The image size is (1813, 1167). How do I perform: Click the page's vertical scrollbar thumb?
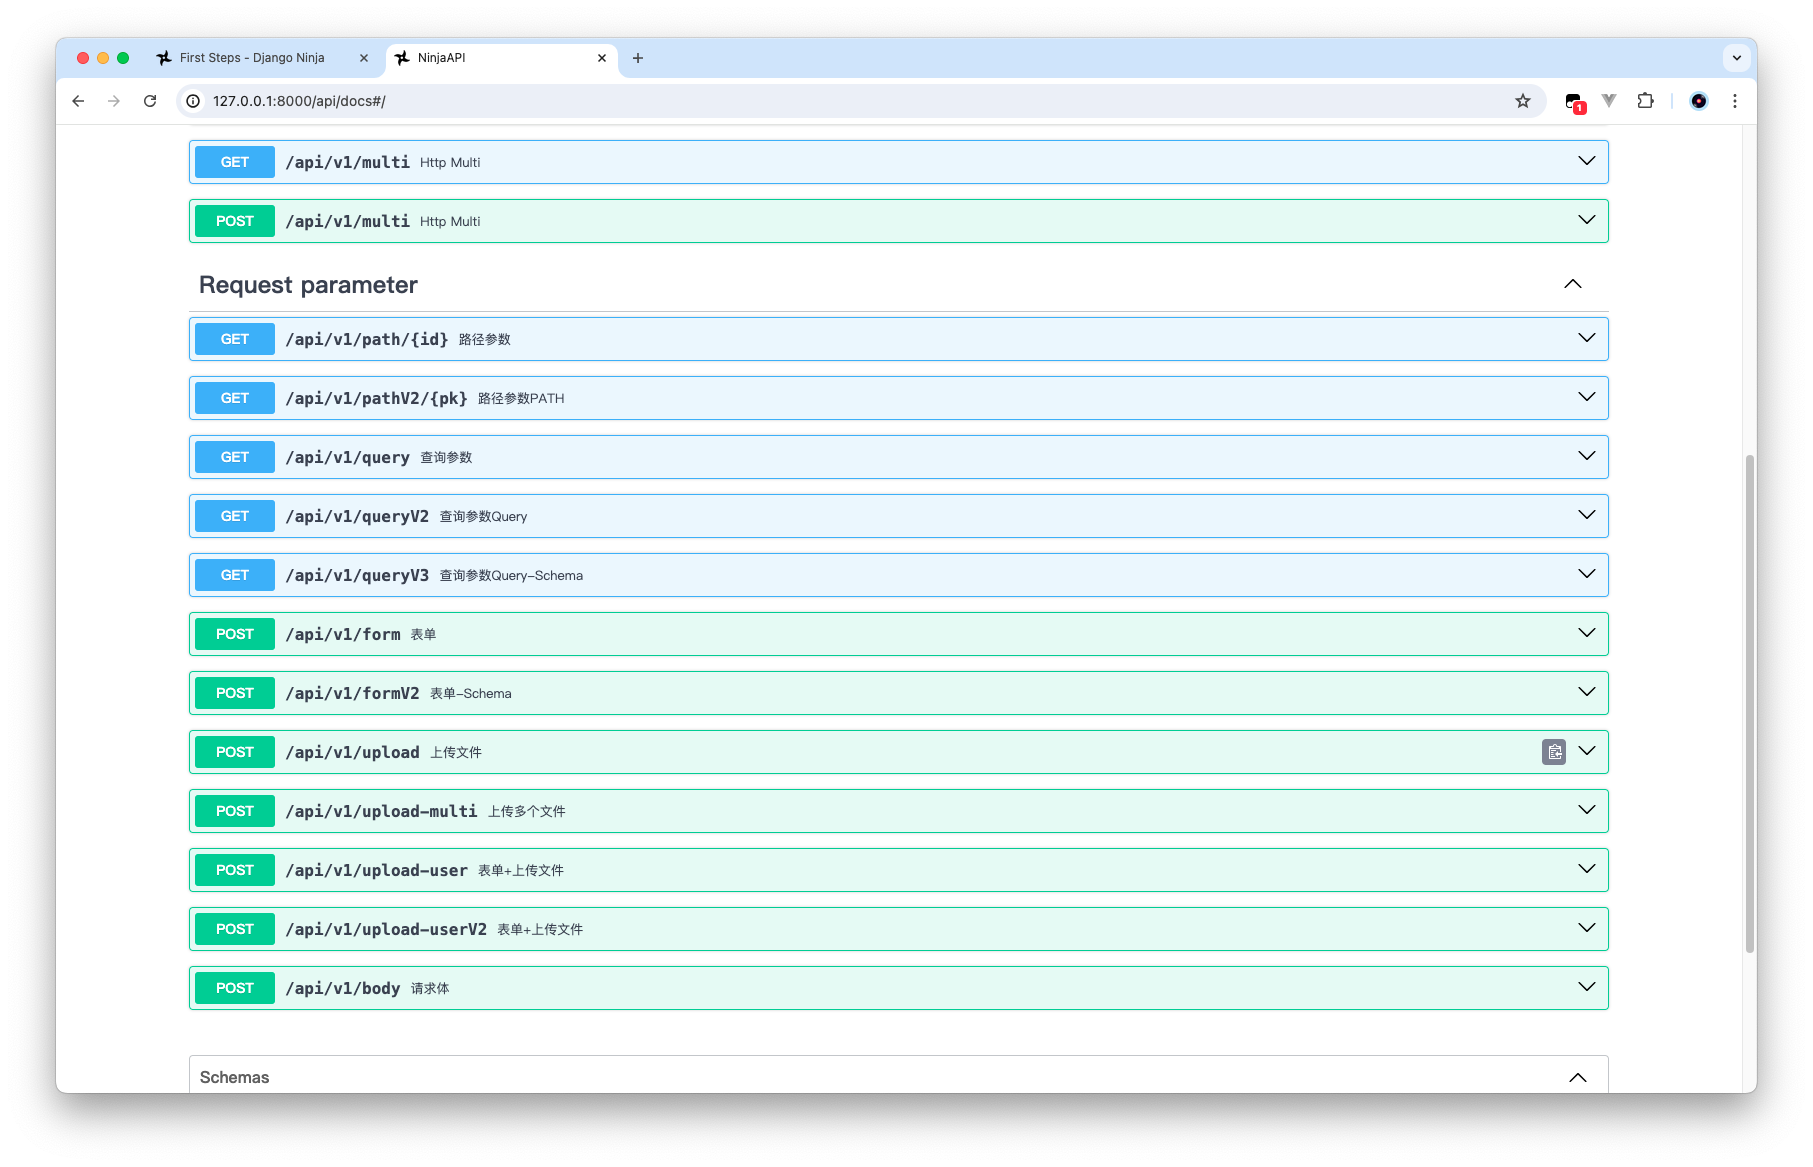coord(1749,704)
